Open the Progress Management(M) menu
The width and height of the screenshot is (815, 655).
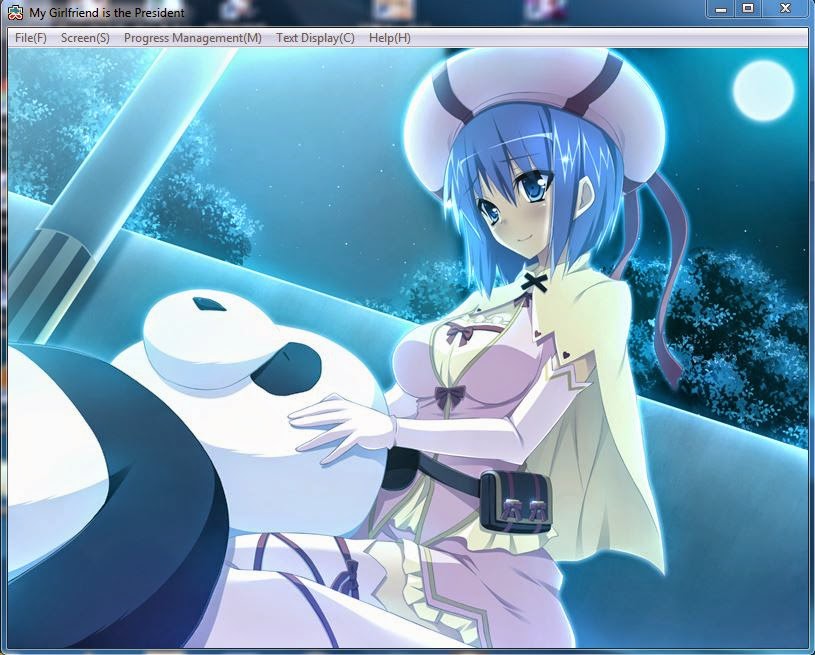tap(192, 38)
